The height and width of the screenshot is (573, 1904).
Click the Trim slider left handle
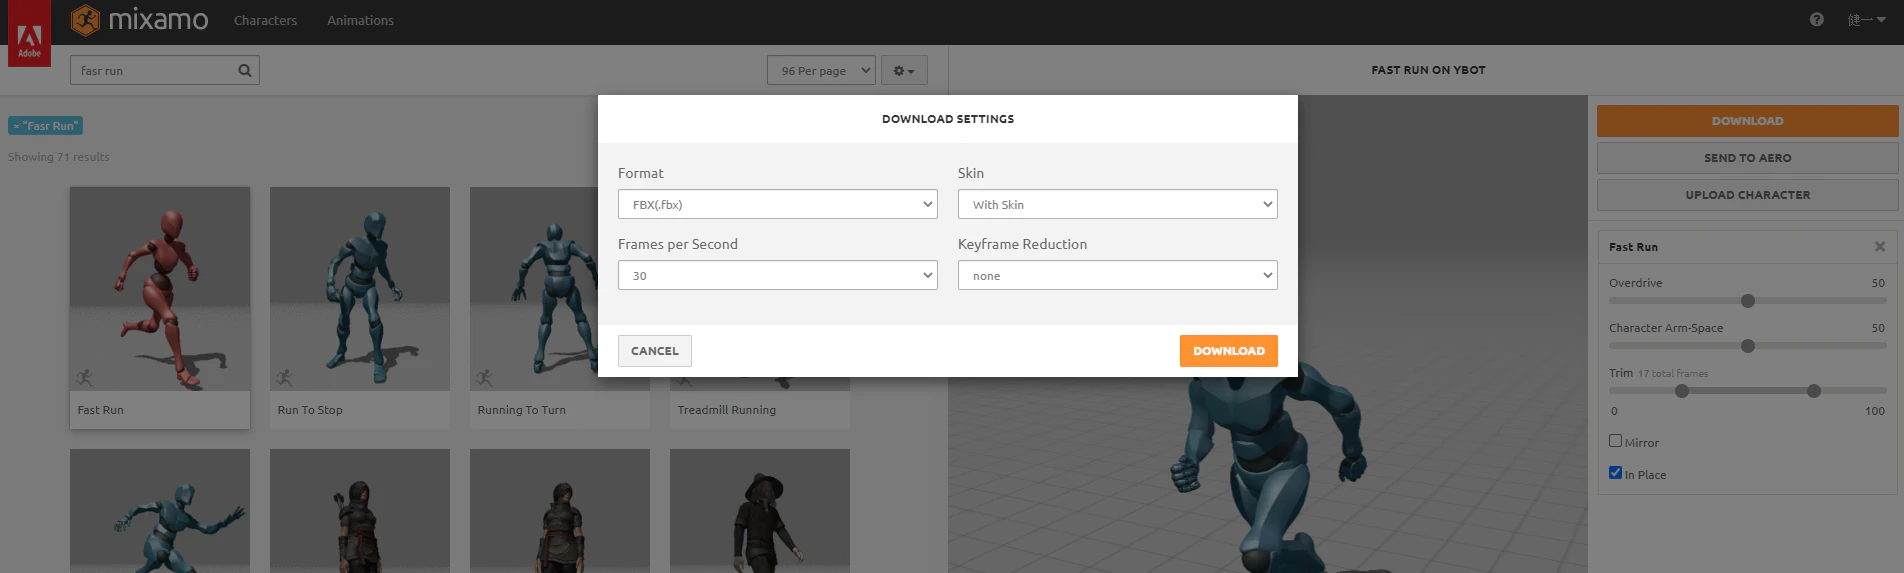1682,391
